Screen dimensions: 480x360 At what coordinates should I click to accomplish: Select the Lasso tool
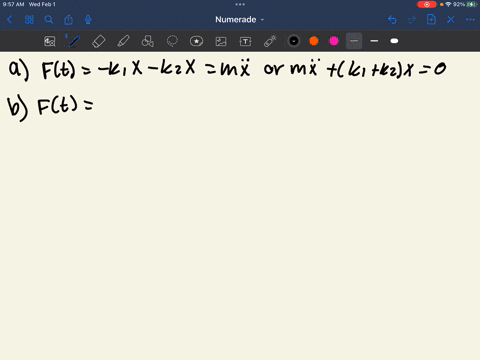point(172,41)
